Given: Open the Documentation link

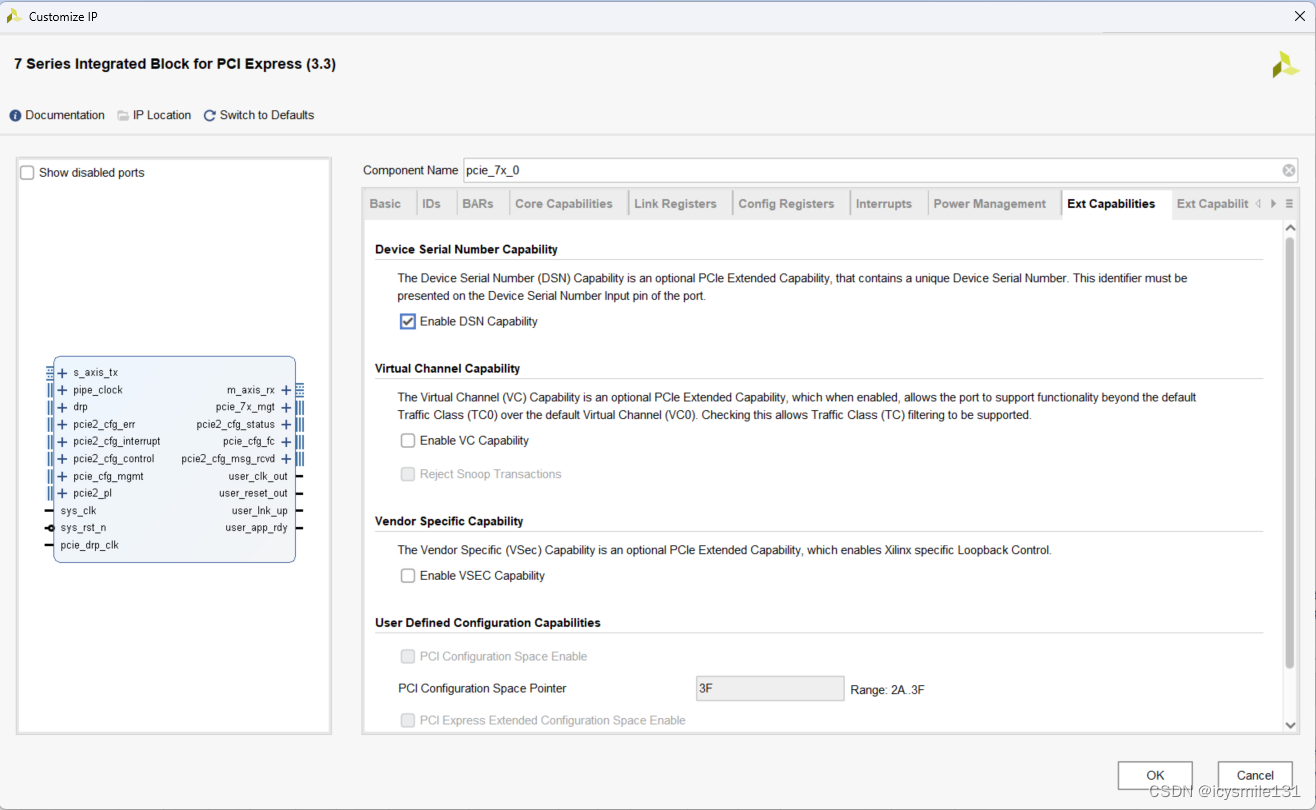Looking at the screenshot, I should (65, 116).
